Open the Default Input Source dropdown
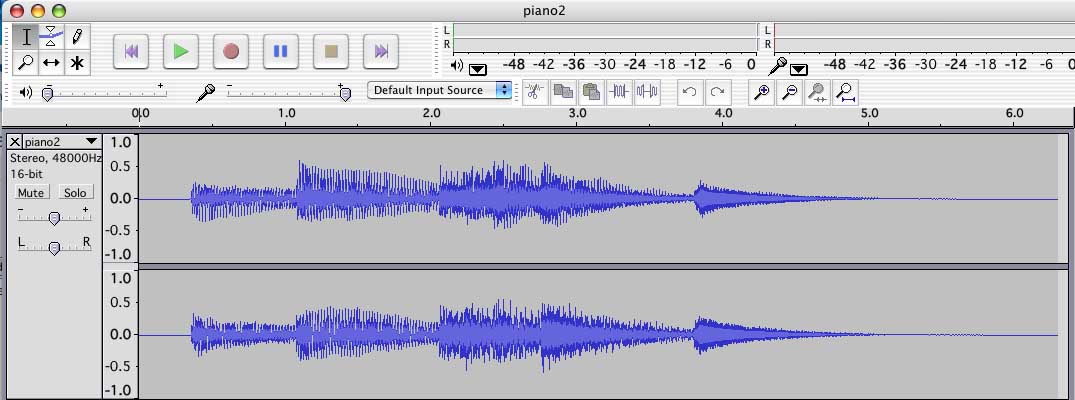Screen dimensions: 1075x400 (440, 90)
